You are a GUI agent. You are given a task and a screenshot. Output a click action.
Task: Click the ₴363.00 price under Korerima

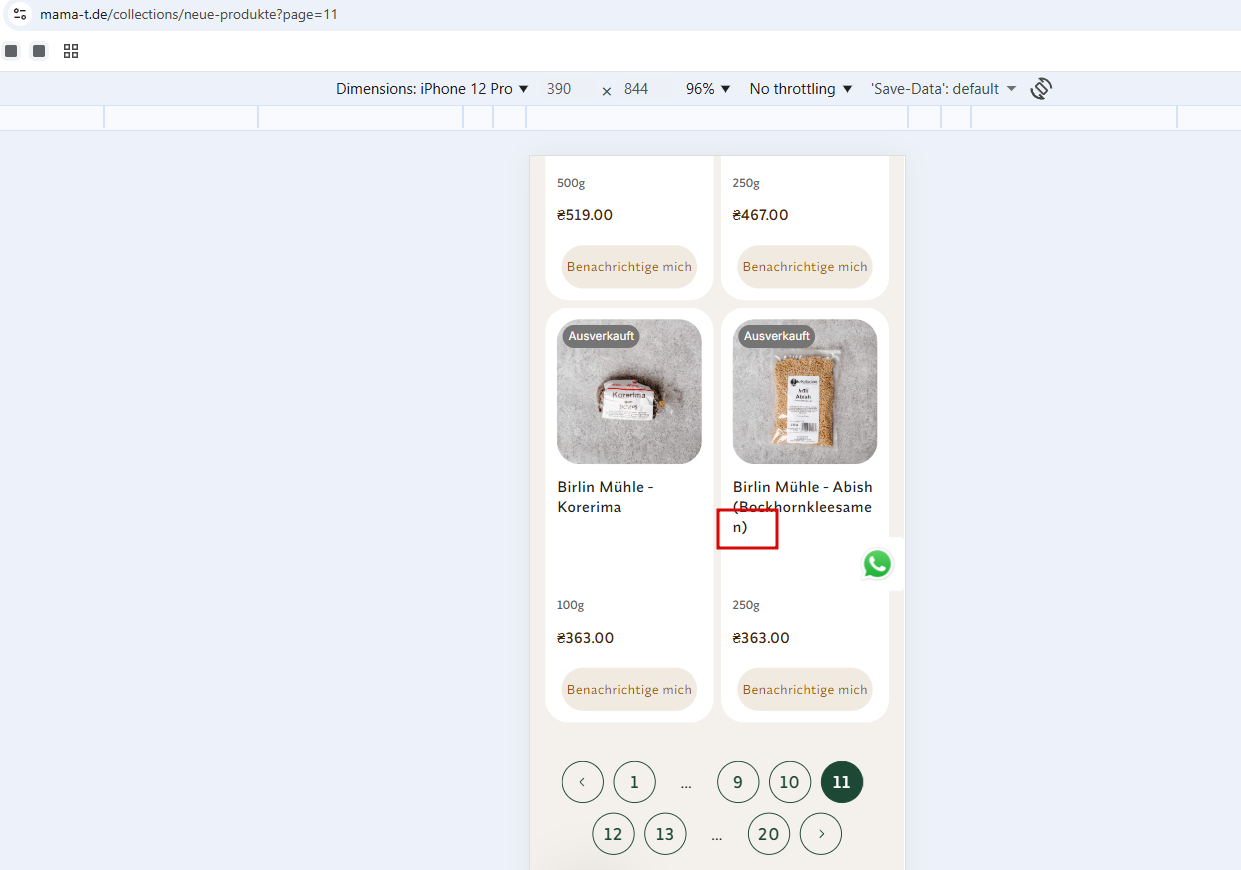(586, 638)
